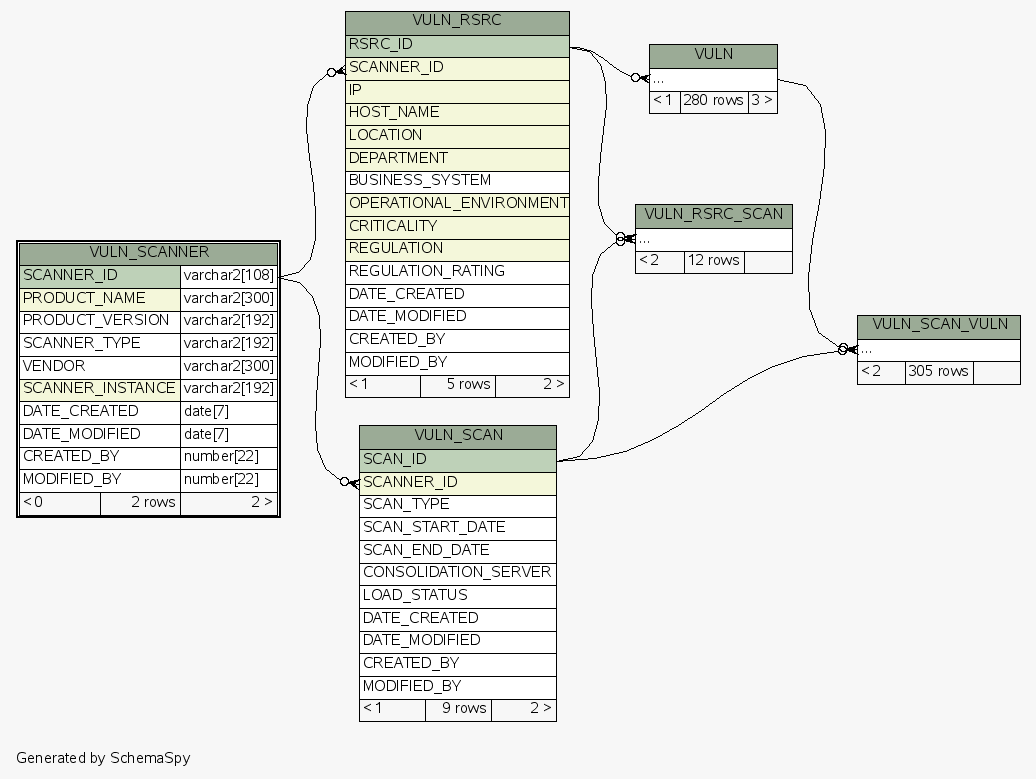
Task: Open the VULN_SCAN table title
Action: click(x=457, y=435)
